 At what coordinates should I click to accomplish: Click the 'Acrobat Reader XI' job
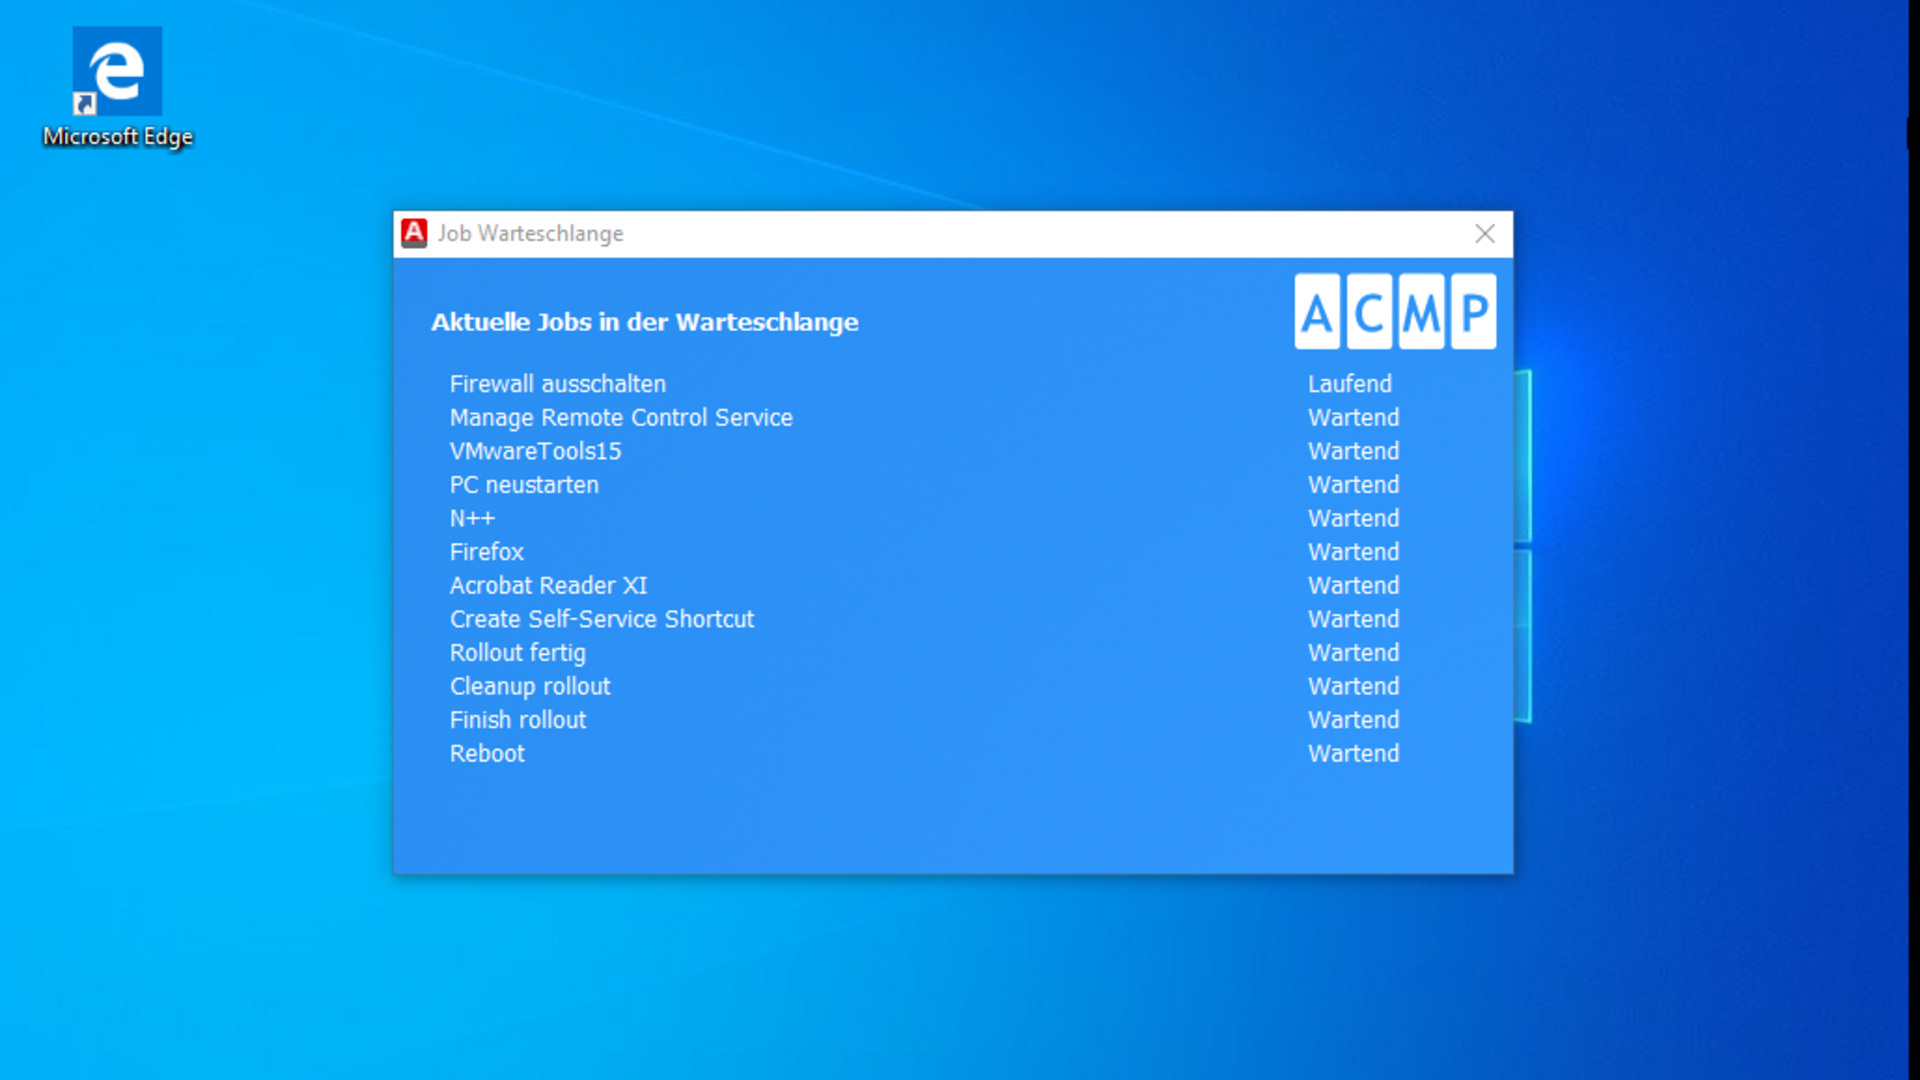(548, 586)
